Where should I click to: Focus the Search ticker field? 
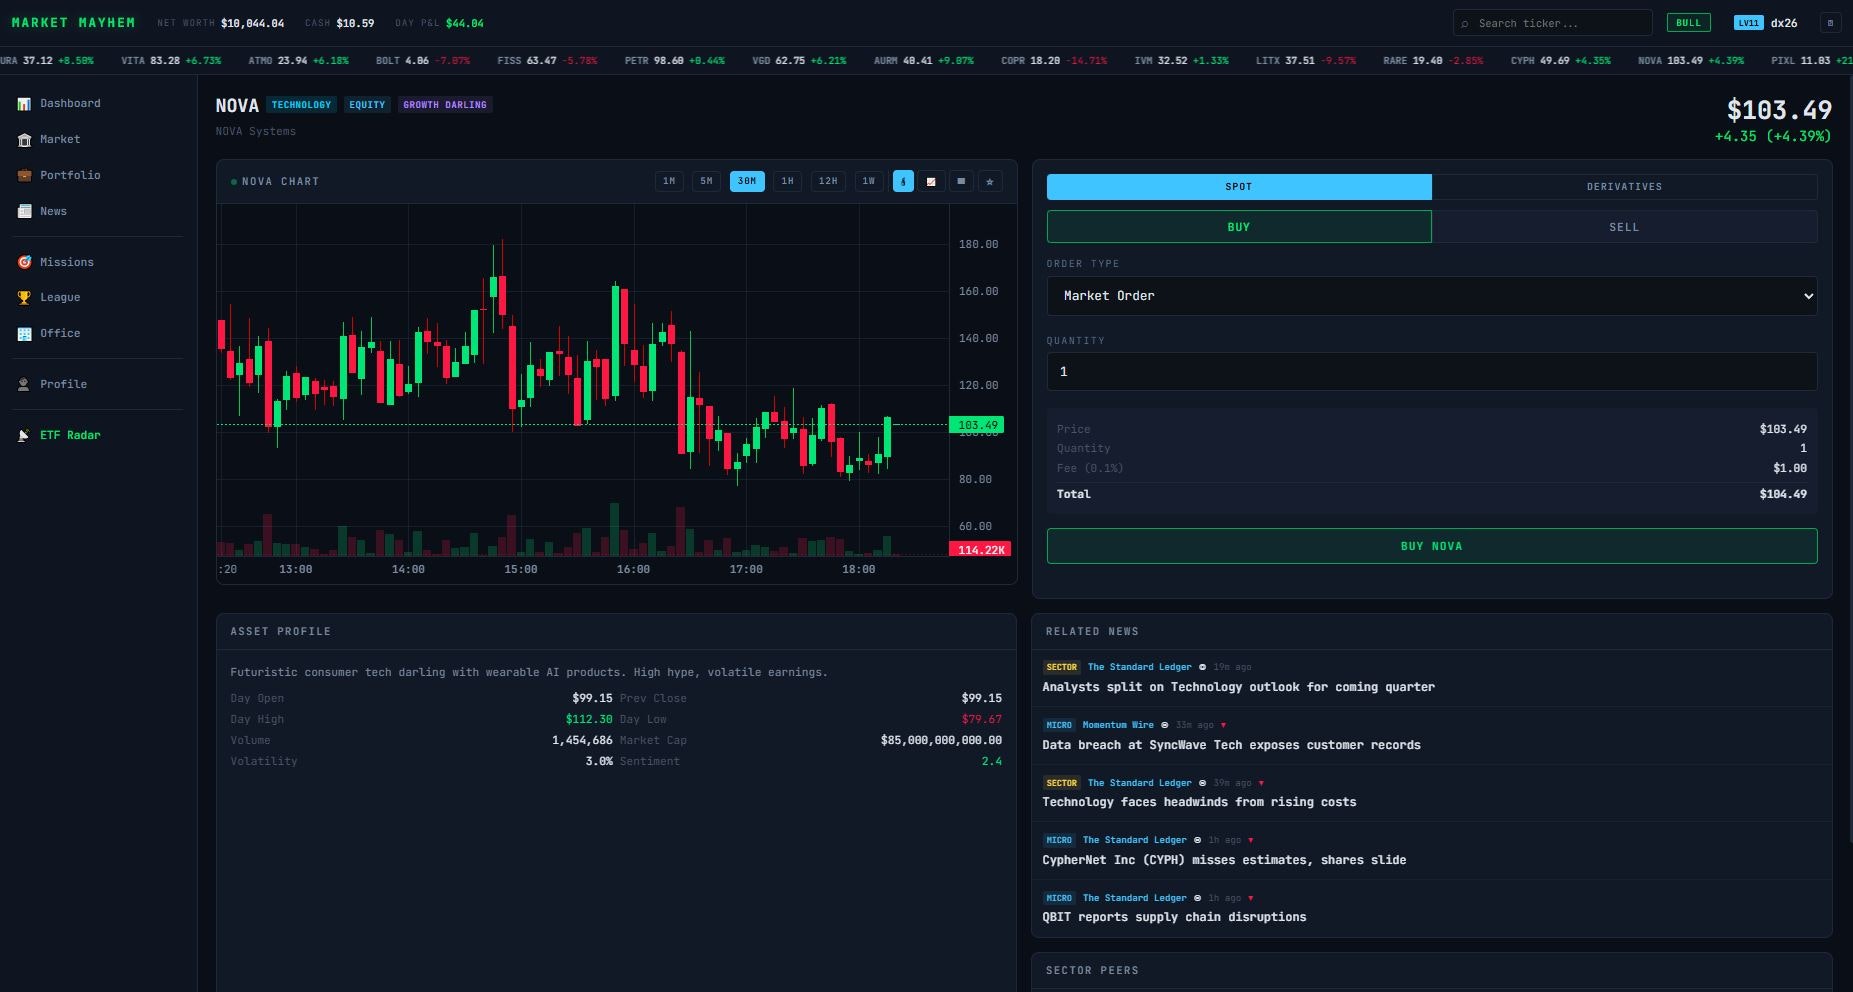[1553, 23]
